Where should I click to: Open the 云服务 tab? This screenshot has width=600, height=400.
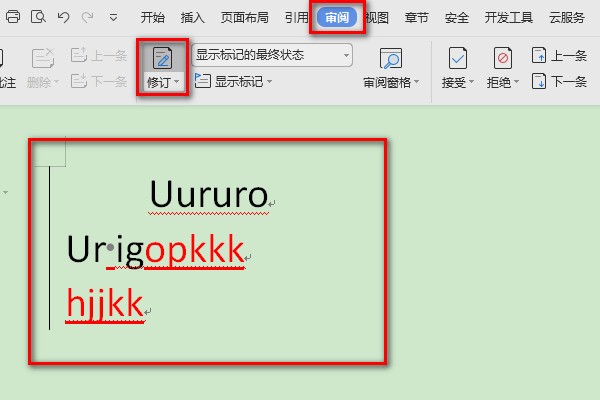567,18
